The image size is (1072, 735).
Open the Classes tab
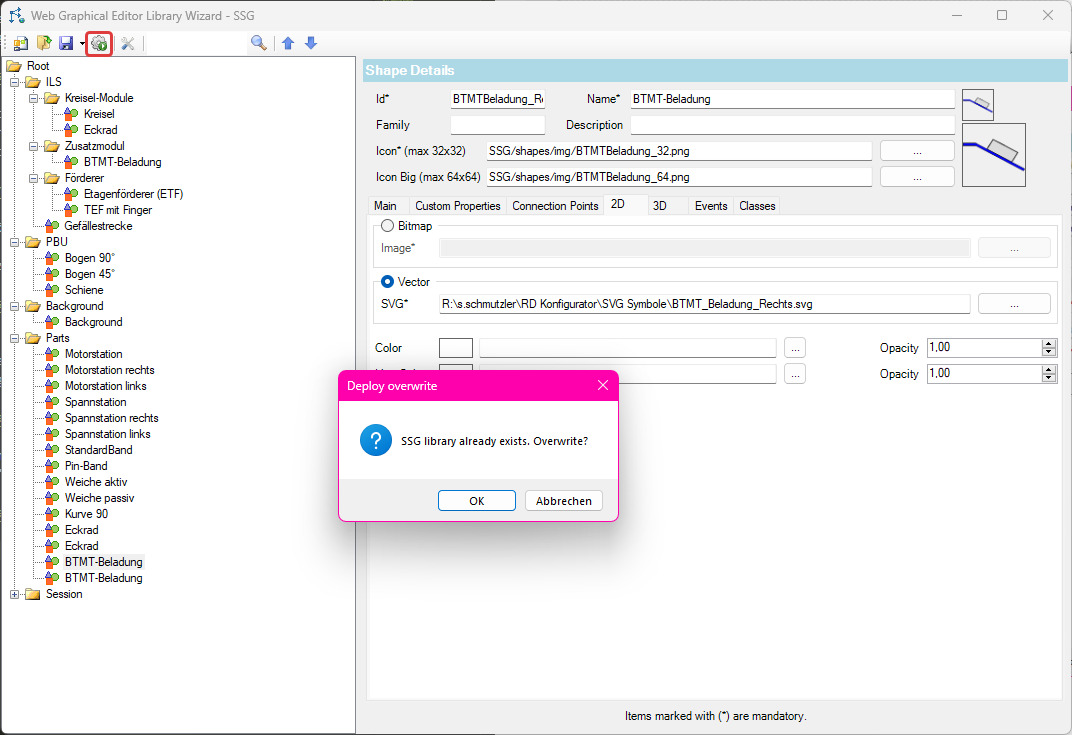[757, 206]
